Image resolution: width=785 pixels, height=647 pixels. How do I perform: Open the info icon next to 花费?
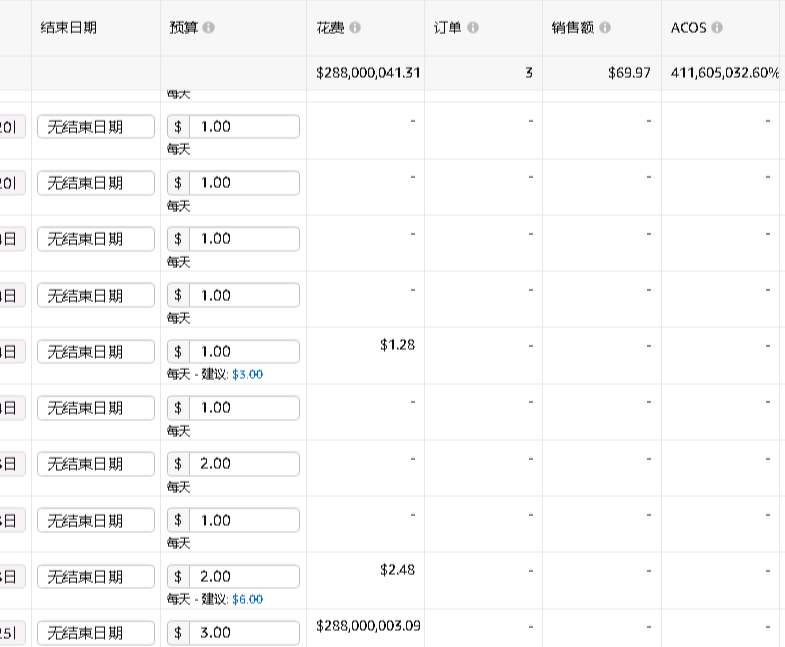(355, 28)
